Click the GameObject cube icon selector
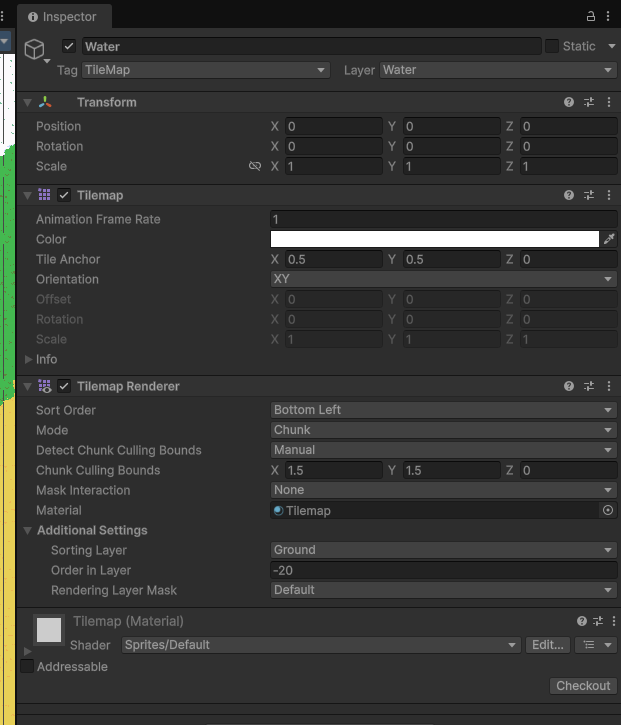The image size is (621, 725). tap(35, 49)
